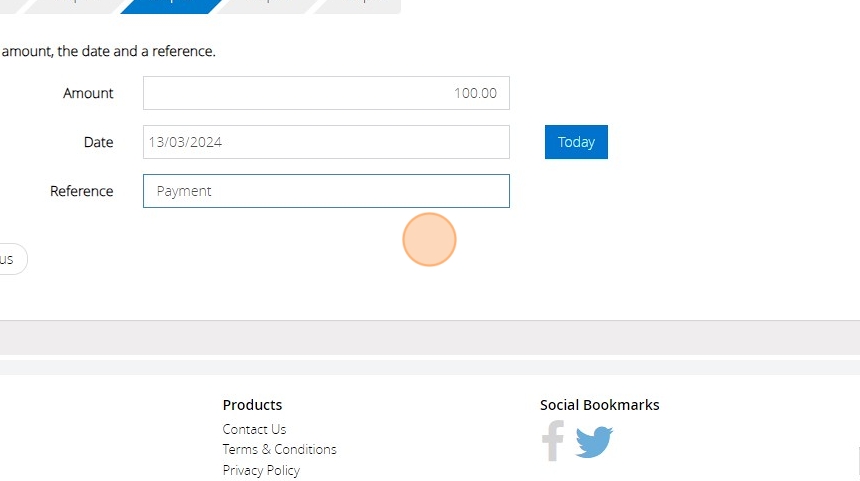Screen dimensions: 860x481
Task: Click the Products footer heading
Action: [x=252, y=405]
